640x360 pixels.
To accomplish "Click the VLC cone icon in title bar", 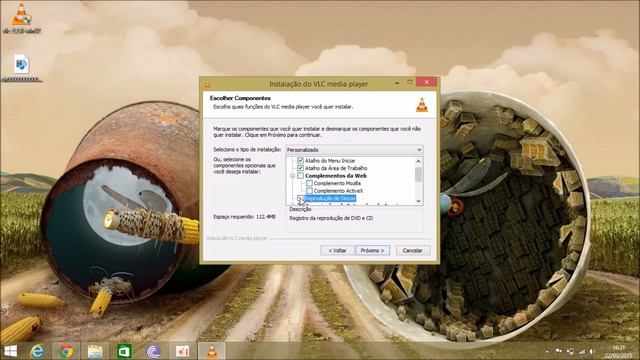I will click(207, 84).
